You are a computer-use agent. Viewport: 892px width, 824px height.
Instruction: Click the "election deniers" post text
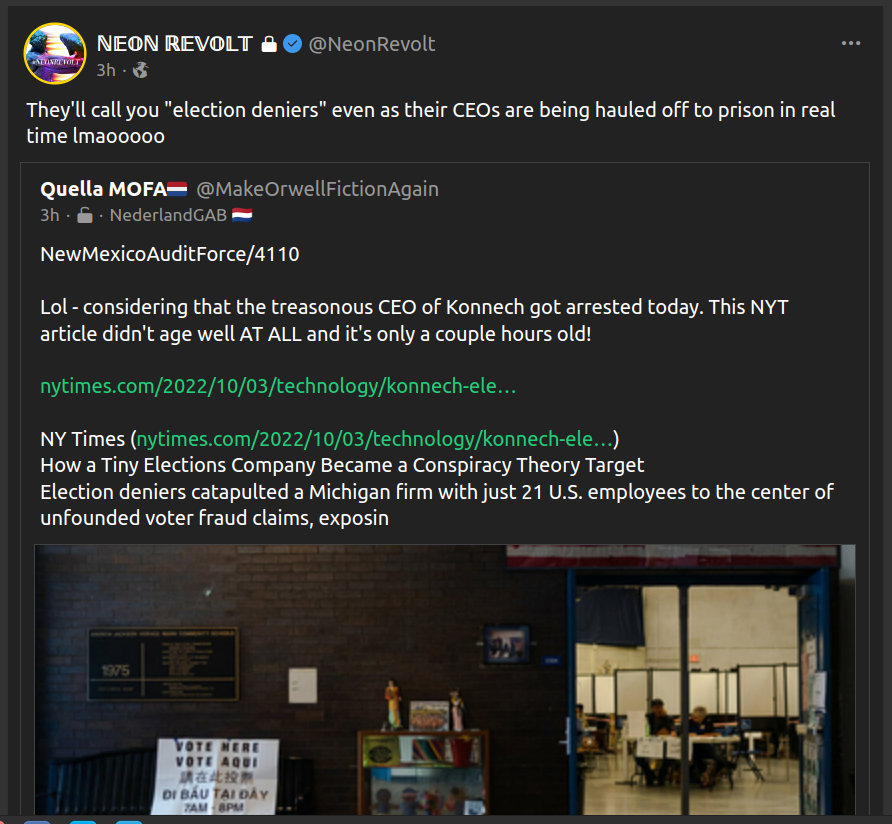click(431, 123)
